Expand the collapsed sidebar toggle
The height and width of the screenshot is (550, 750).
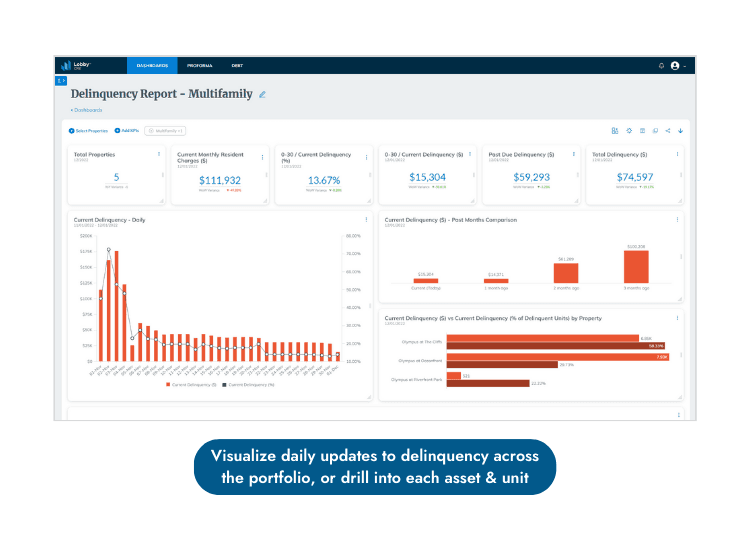click(61, 81)
